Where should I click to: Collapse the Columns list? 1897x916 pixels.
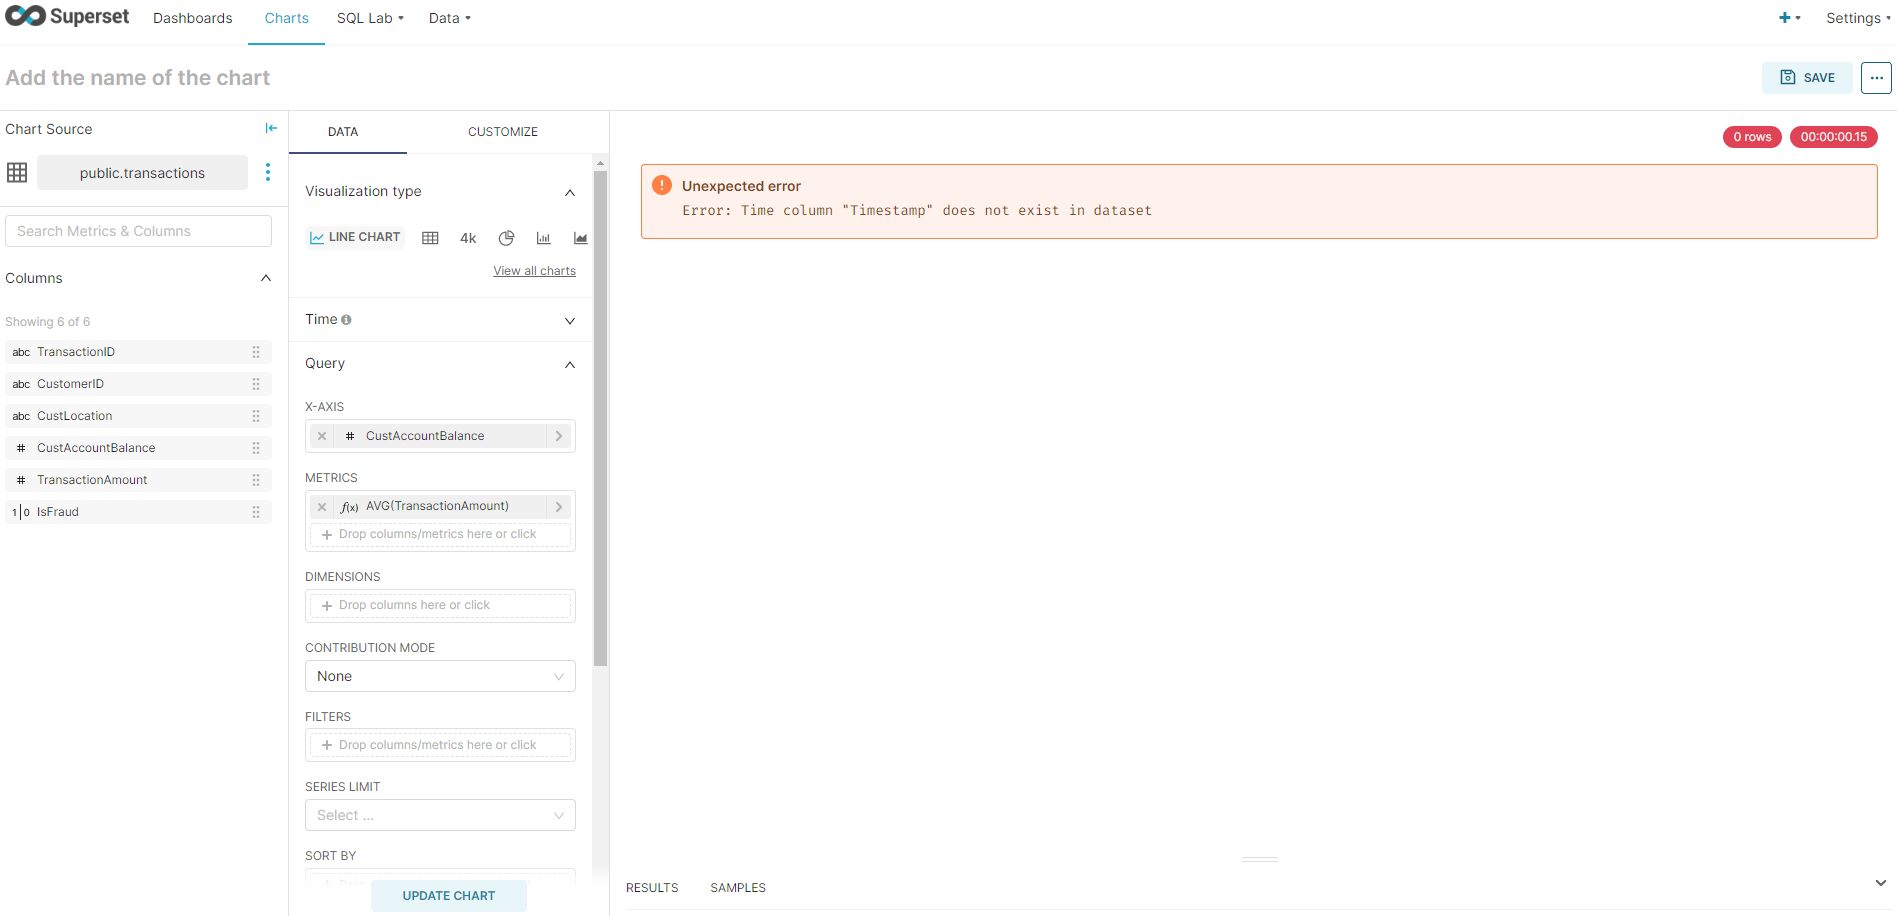coord(266,278)
